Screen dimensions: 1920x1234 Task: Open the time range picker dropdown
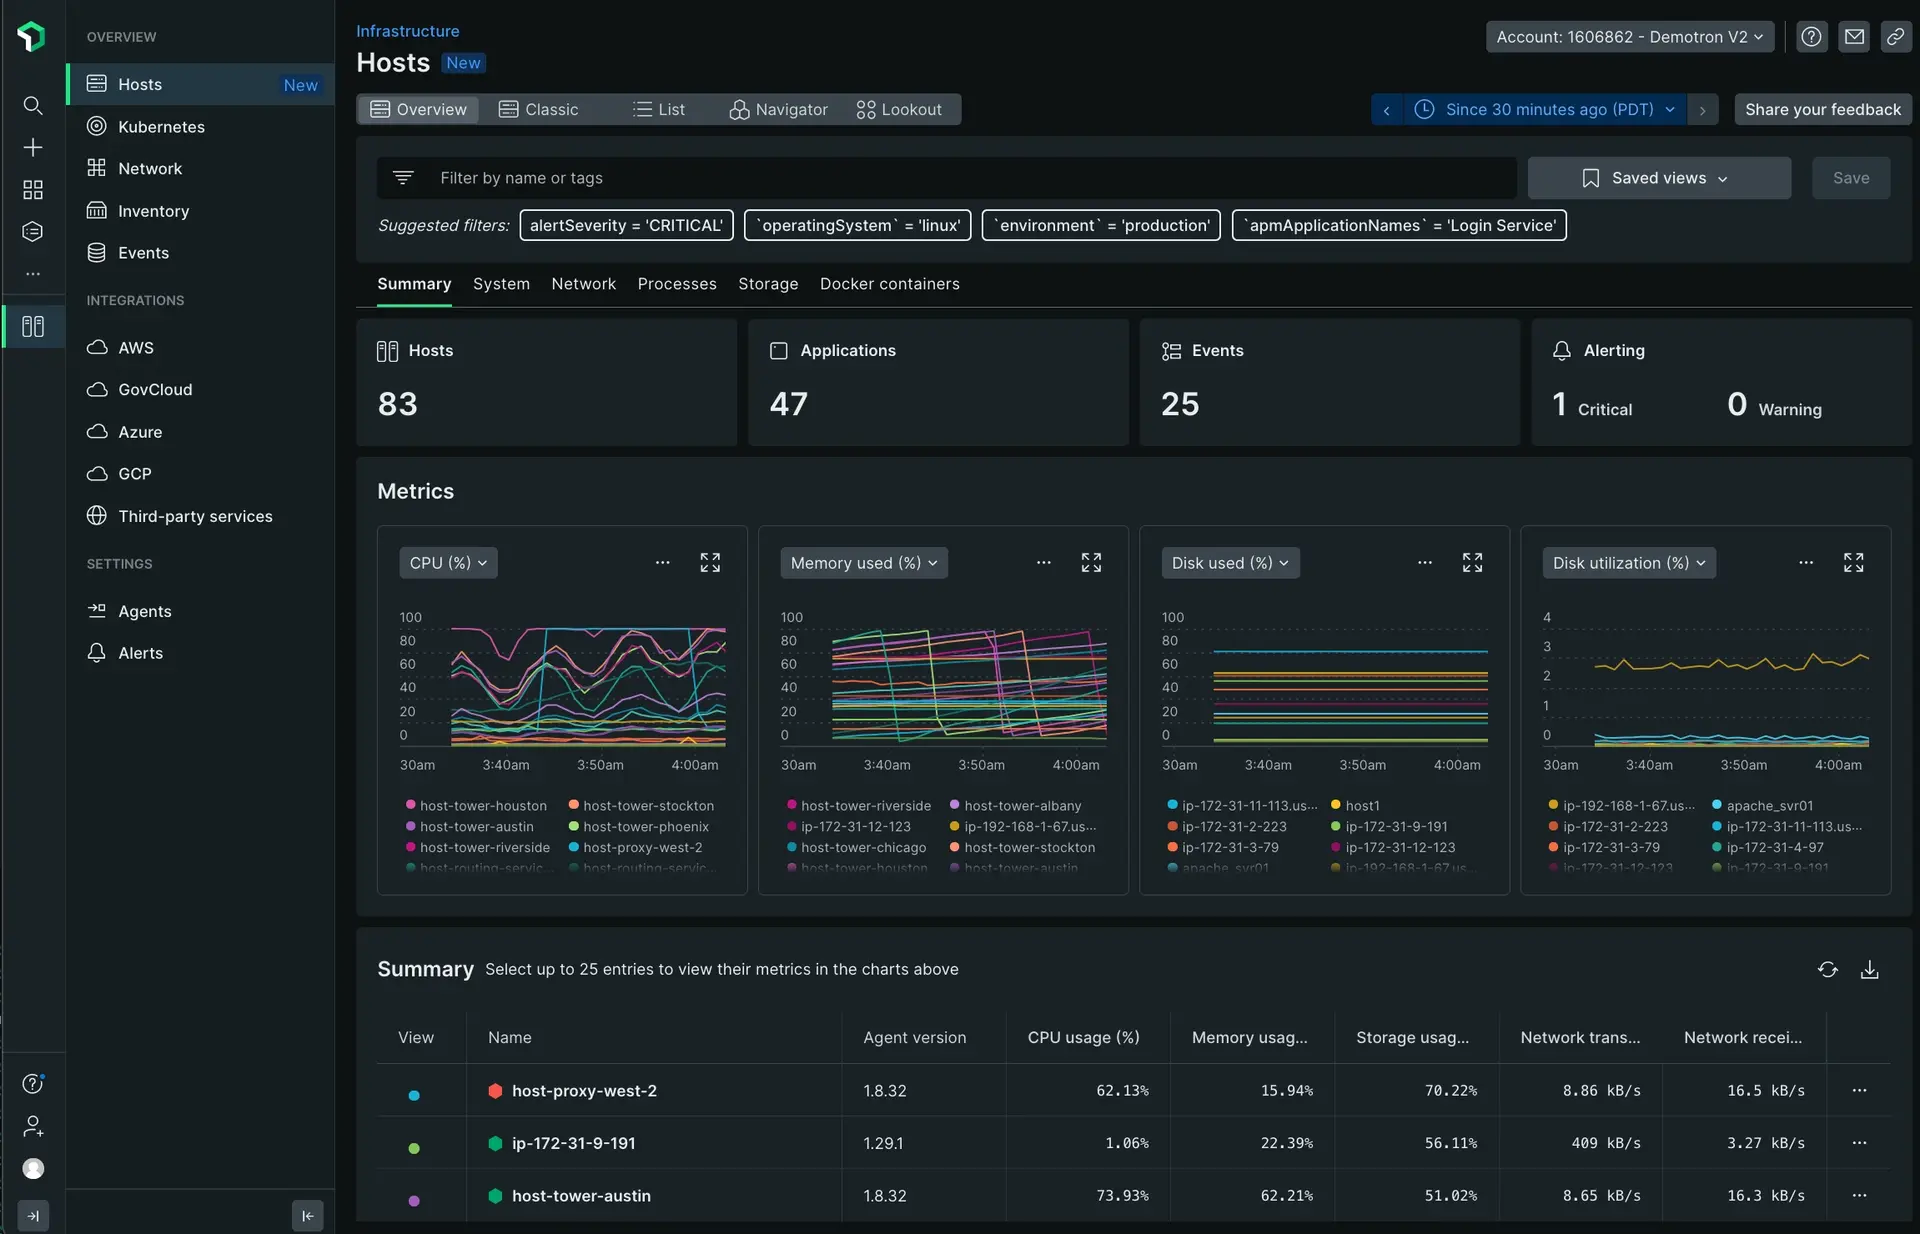pos(1544,109)
